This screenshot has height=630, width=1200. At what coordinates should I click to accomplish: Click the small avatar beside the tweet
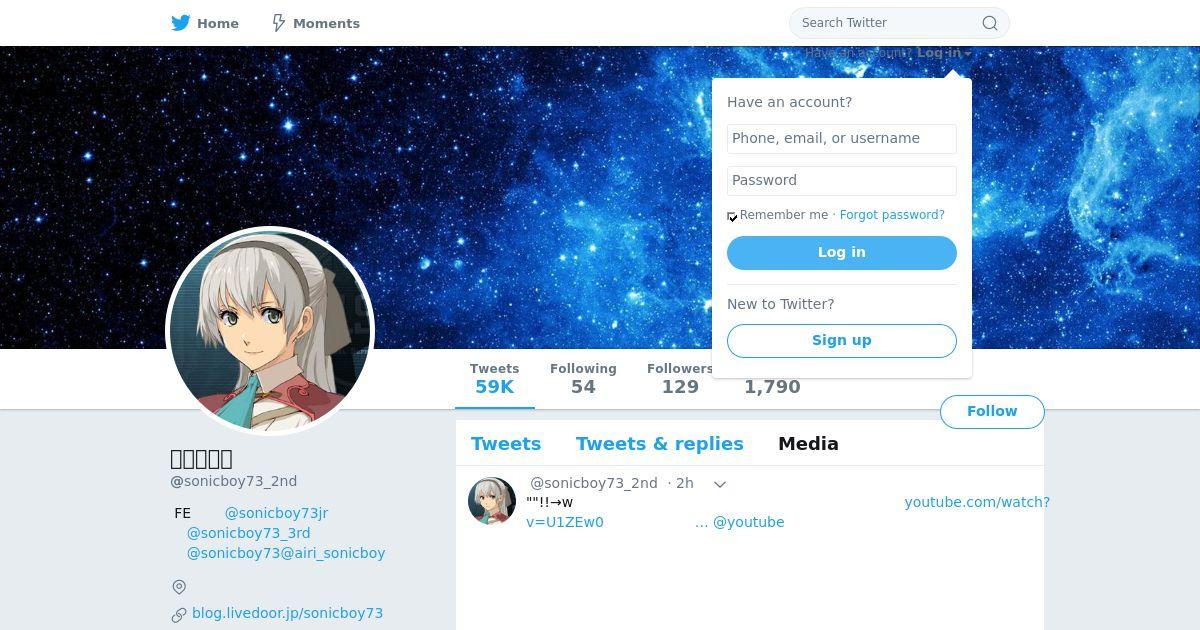click(x=492, y=501)
